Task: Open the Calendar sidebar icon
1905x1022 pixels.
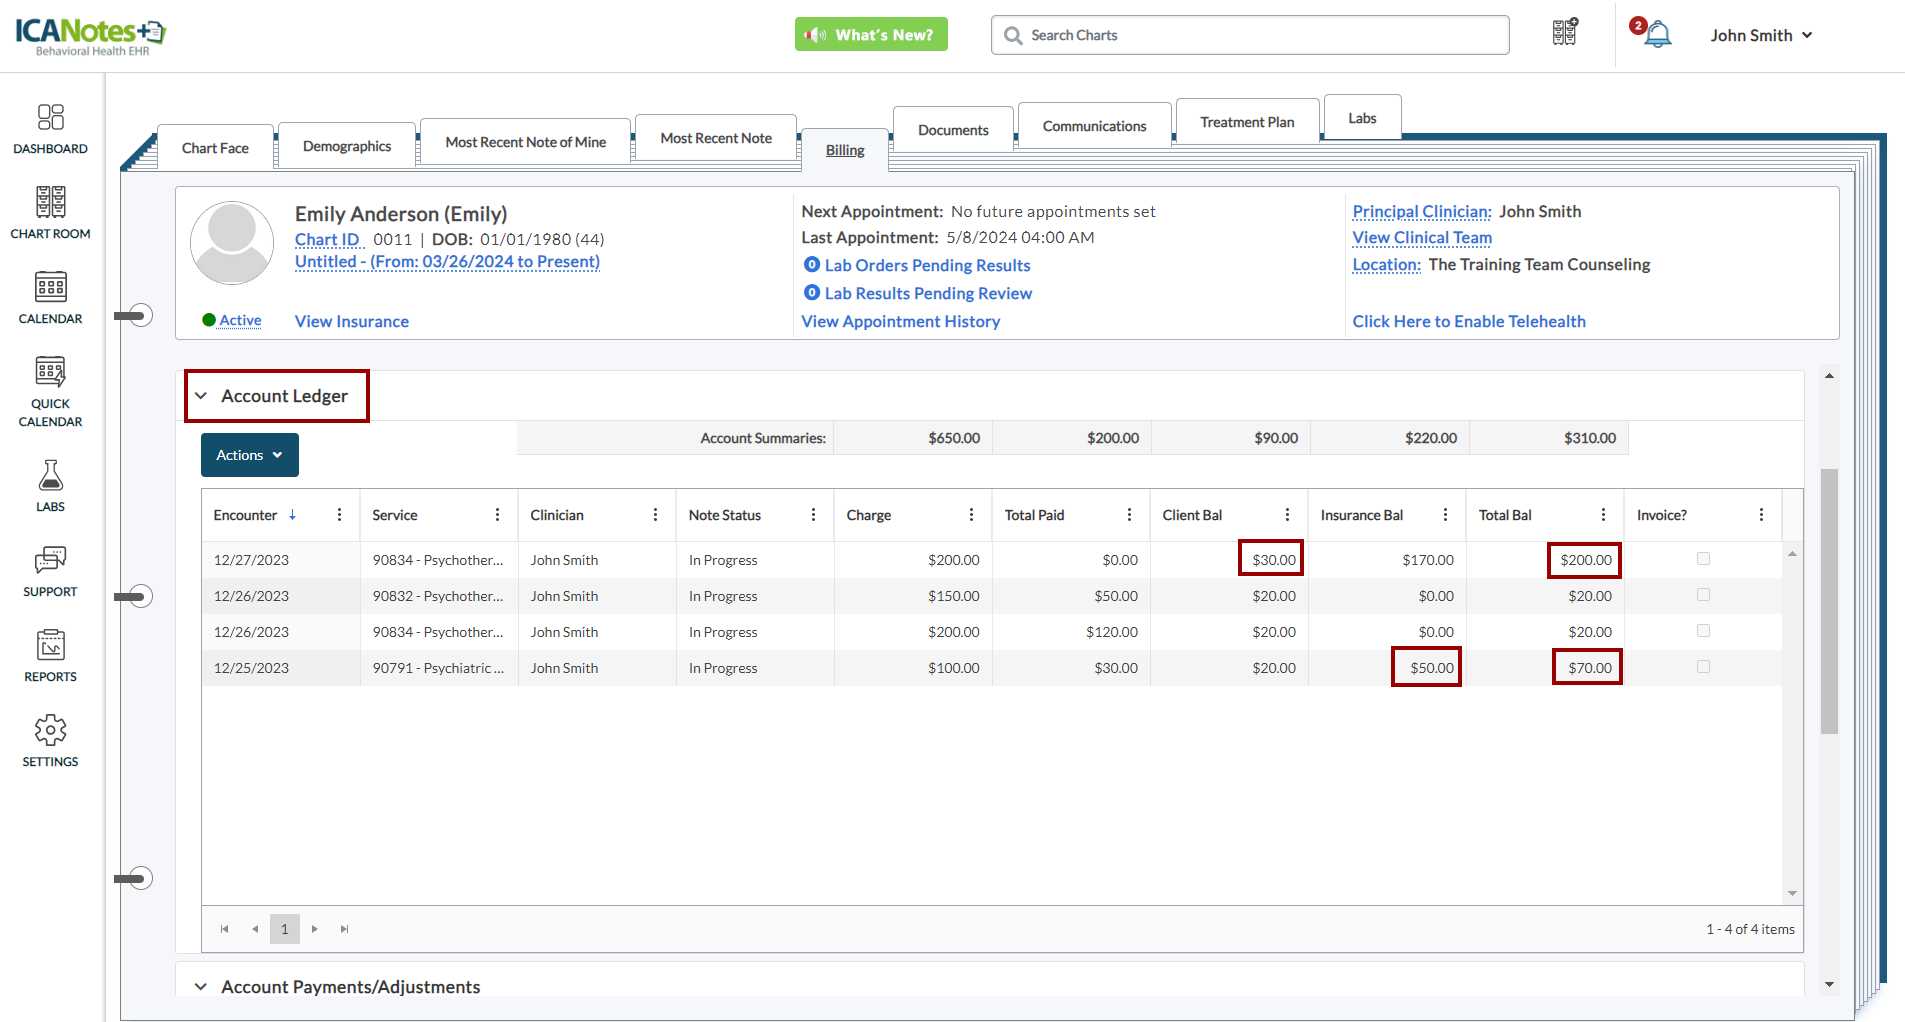Action: pos(50,288)
